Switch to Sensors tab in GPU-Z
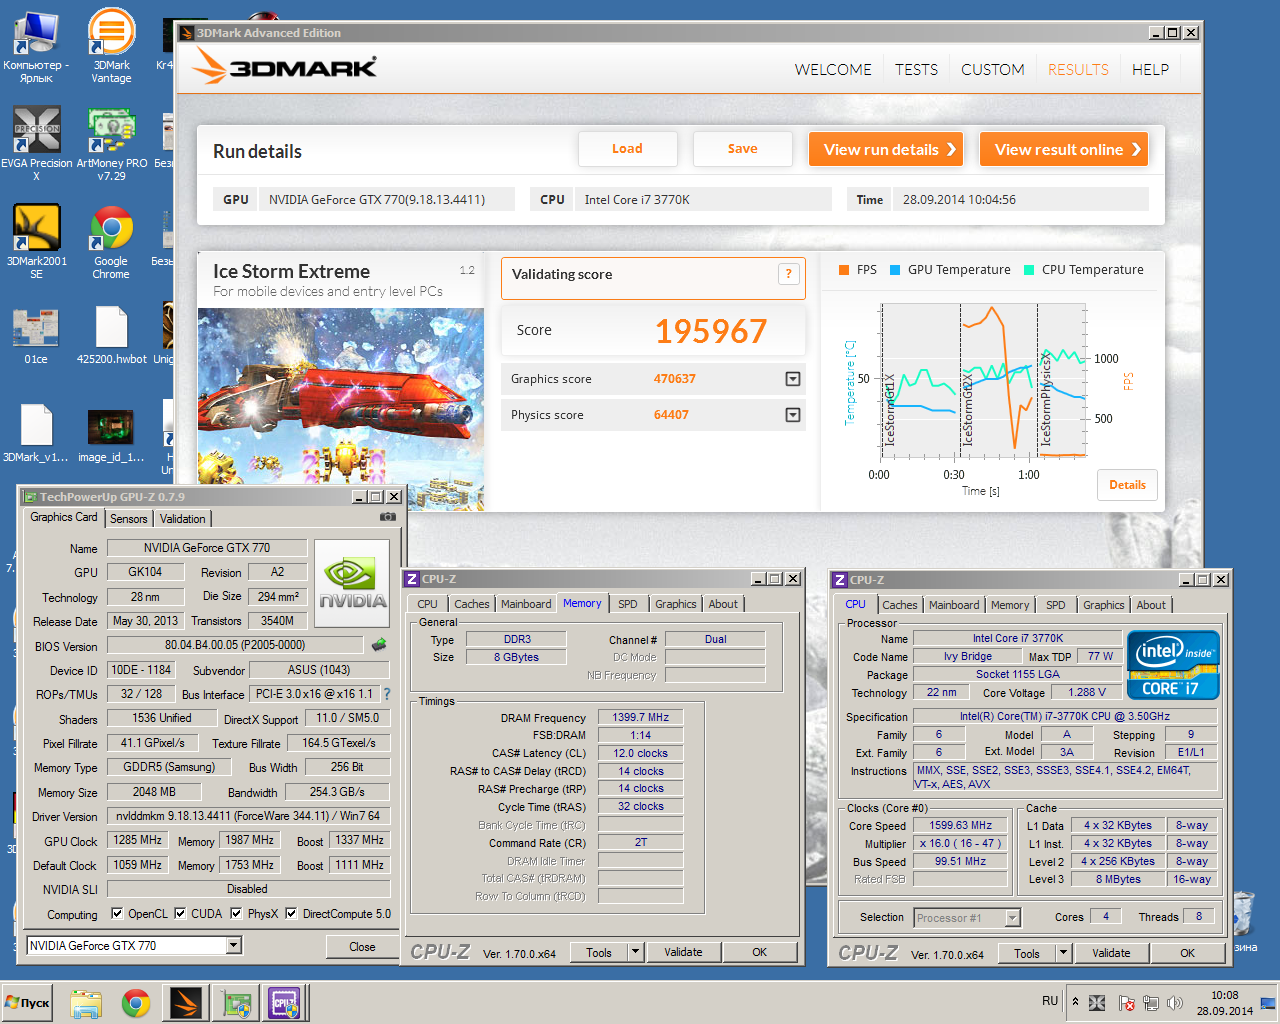 [129, 519]
